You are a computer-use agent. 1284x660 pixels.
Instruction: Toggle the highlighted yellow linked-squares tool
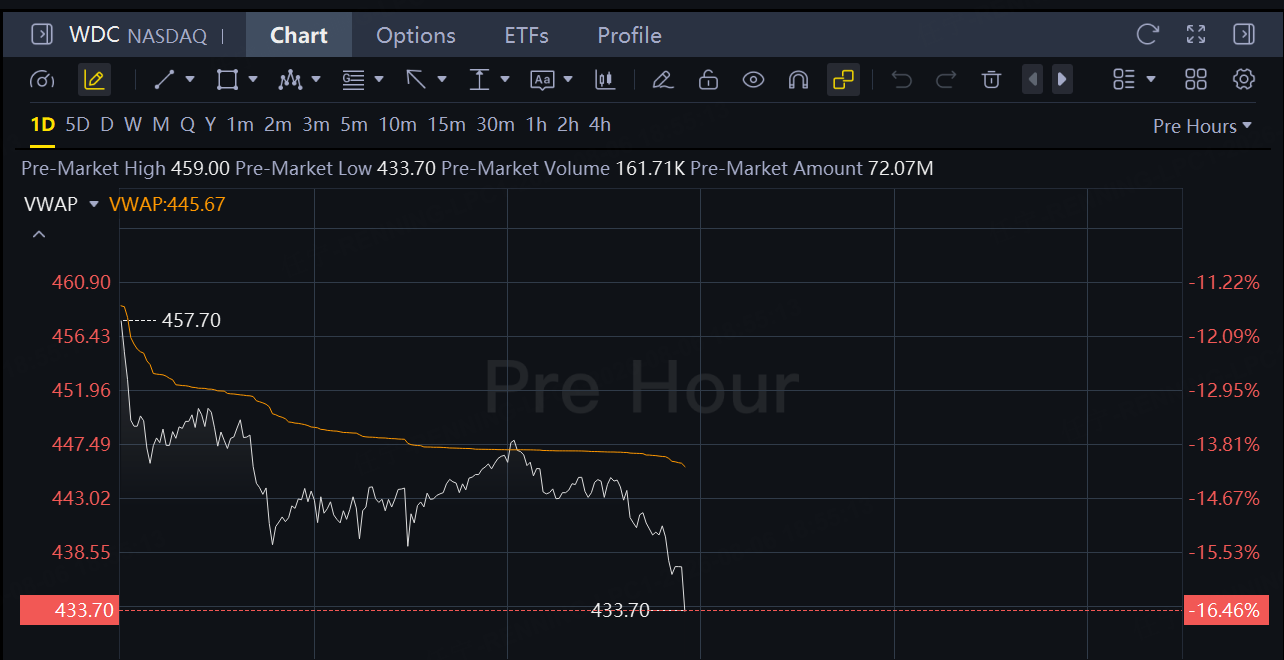(x=843, y=79)
